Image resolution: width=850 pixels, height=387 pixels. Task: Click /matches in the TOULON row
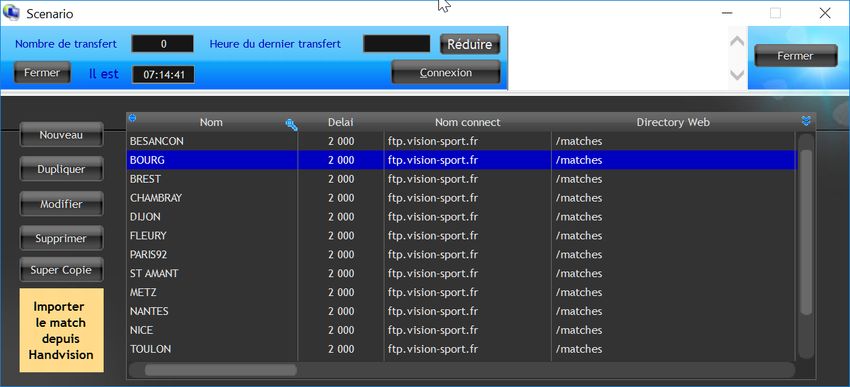(579, 350)
